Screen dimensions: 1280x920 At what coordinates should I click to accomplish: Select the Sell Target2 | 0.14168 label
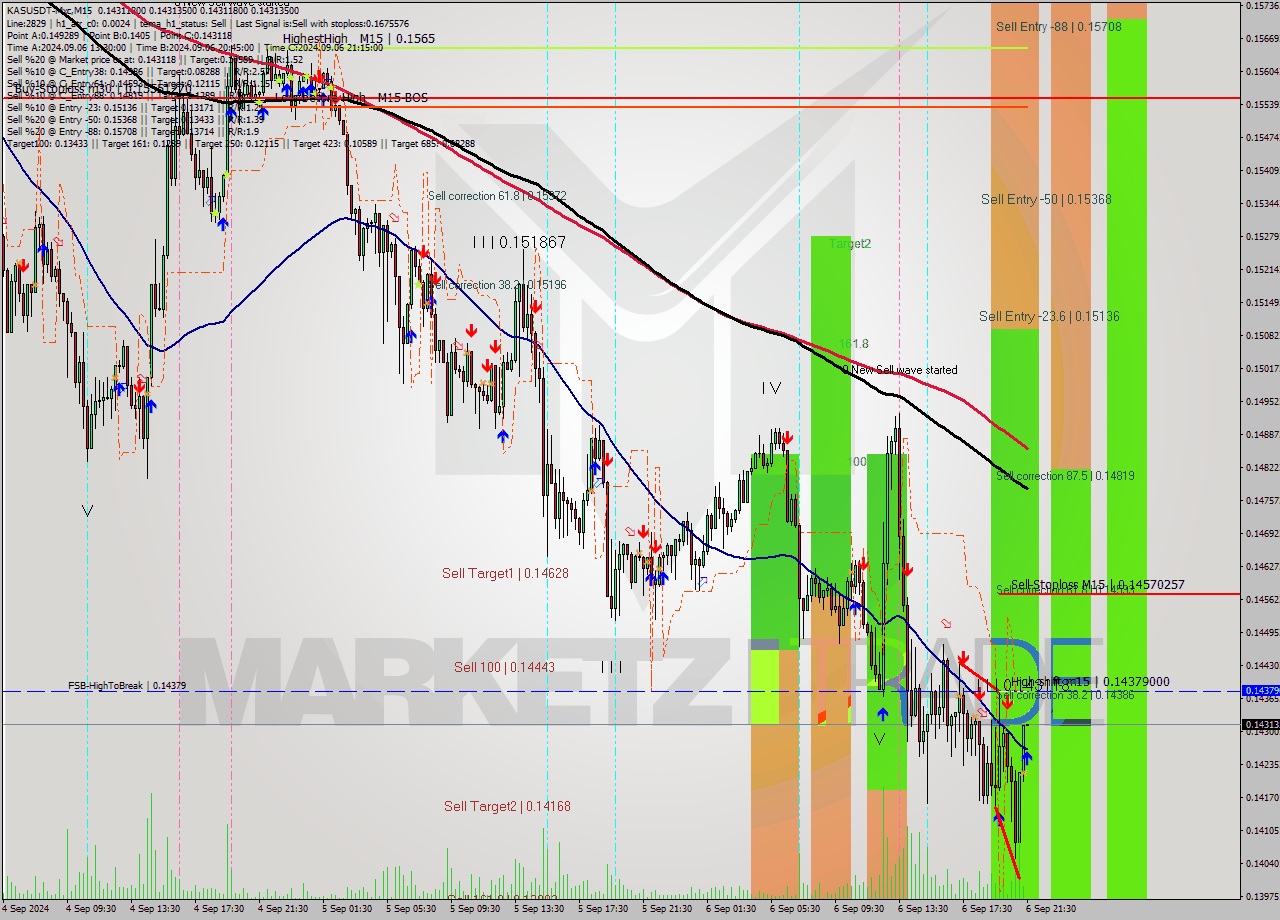pyautogui.click(x=507, y=806)
